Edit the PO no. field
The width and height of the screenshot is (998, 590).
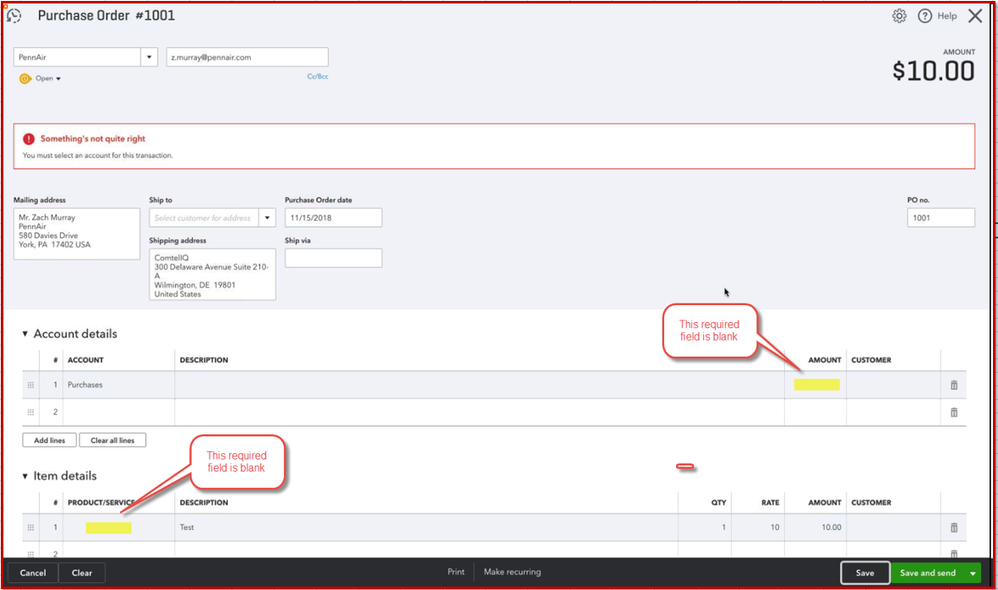(941, 218)
